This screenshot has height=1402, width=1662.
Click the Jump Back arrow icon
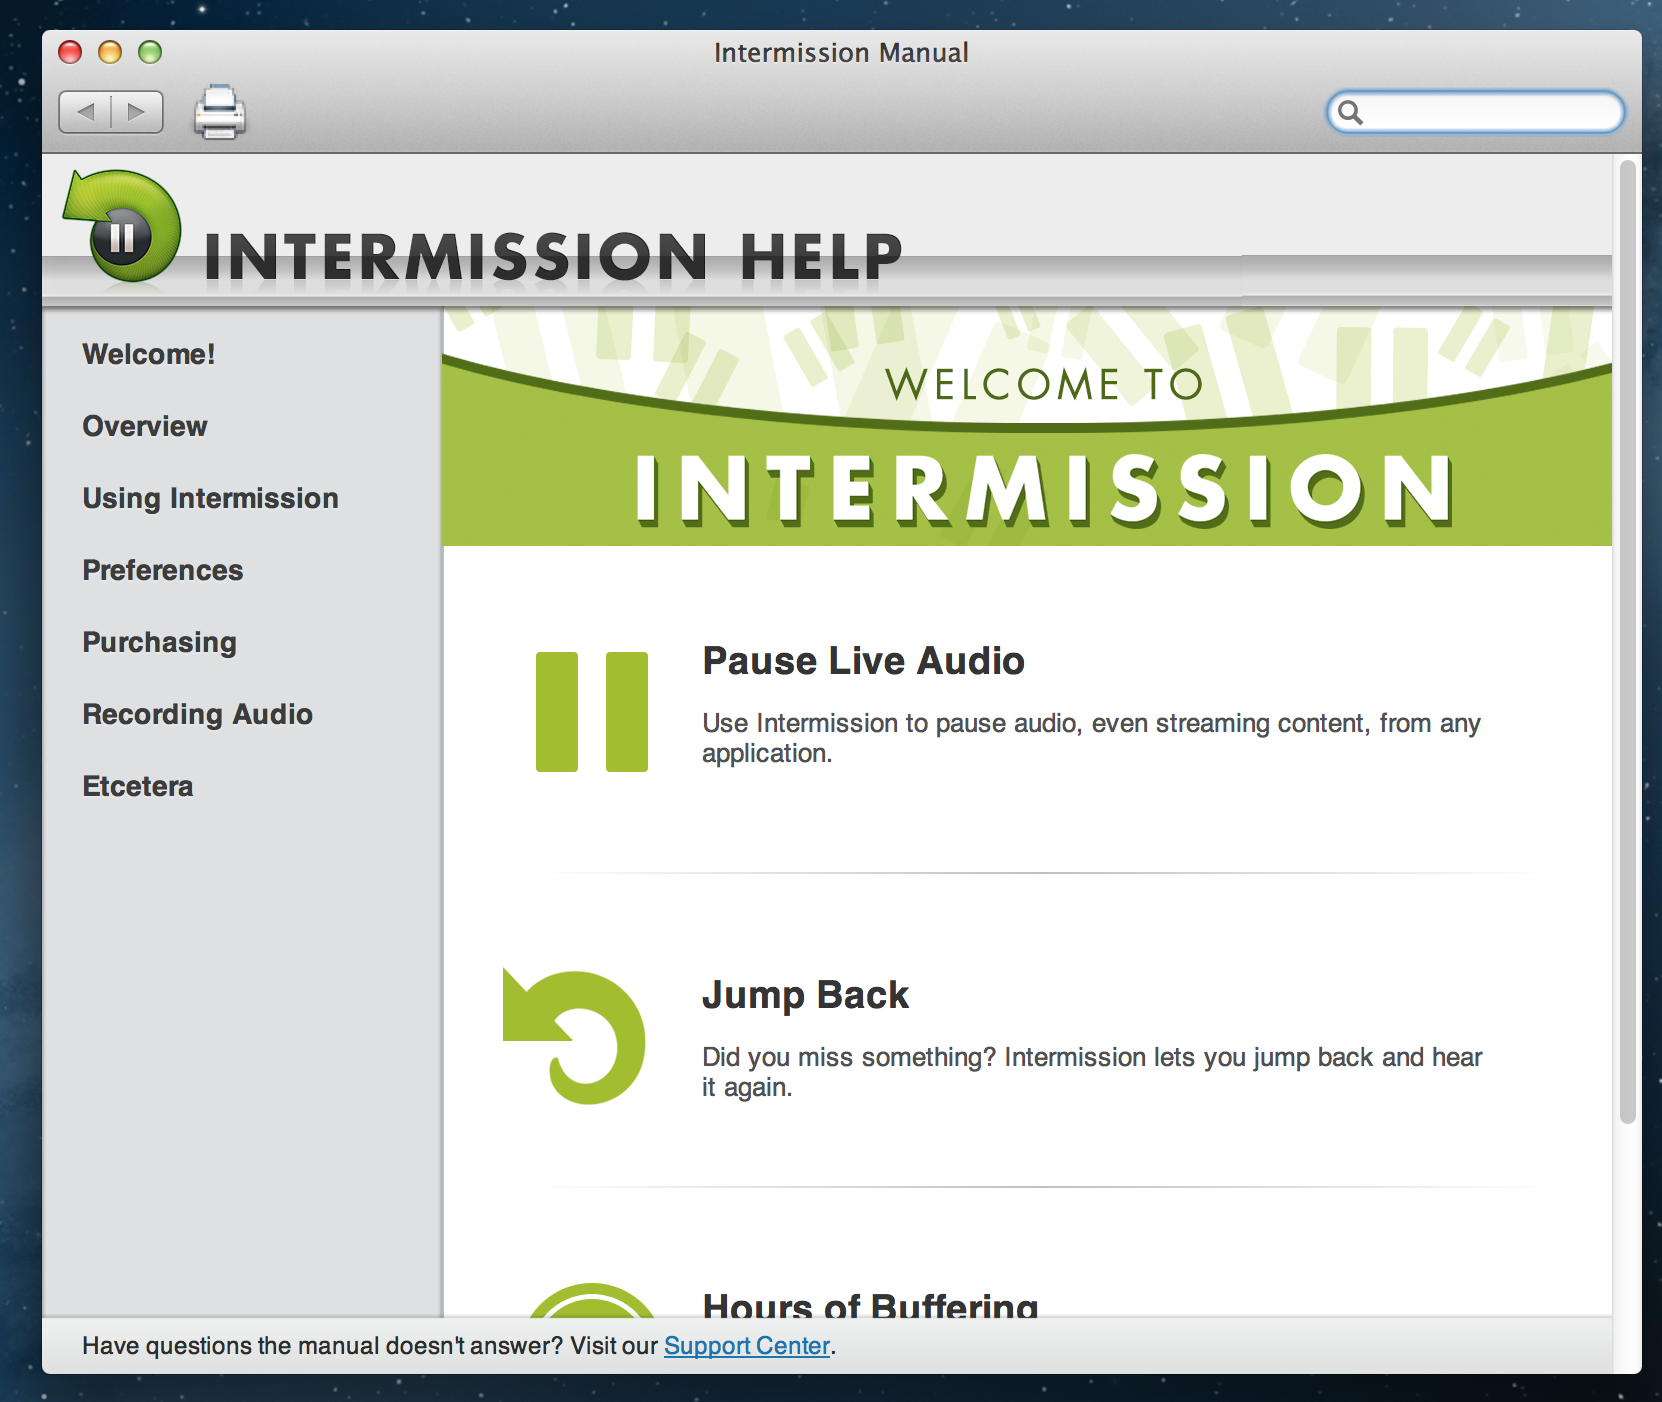574,1036
